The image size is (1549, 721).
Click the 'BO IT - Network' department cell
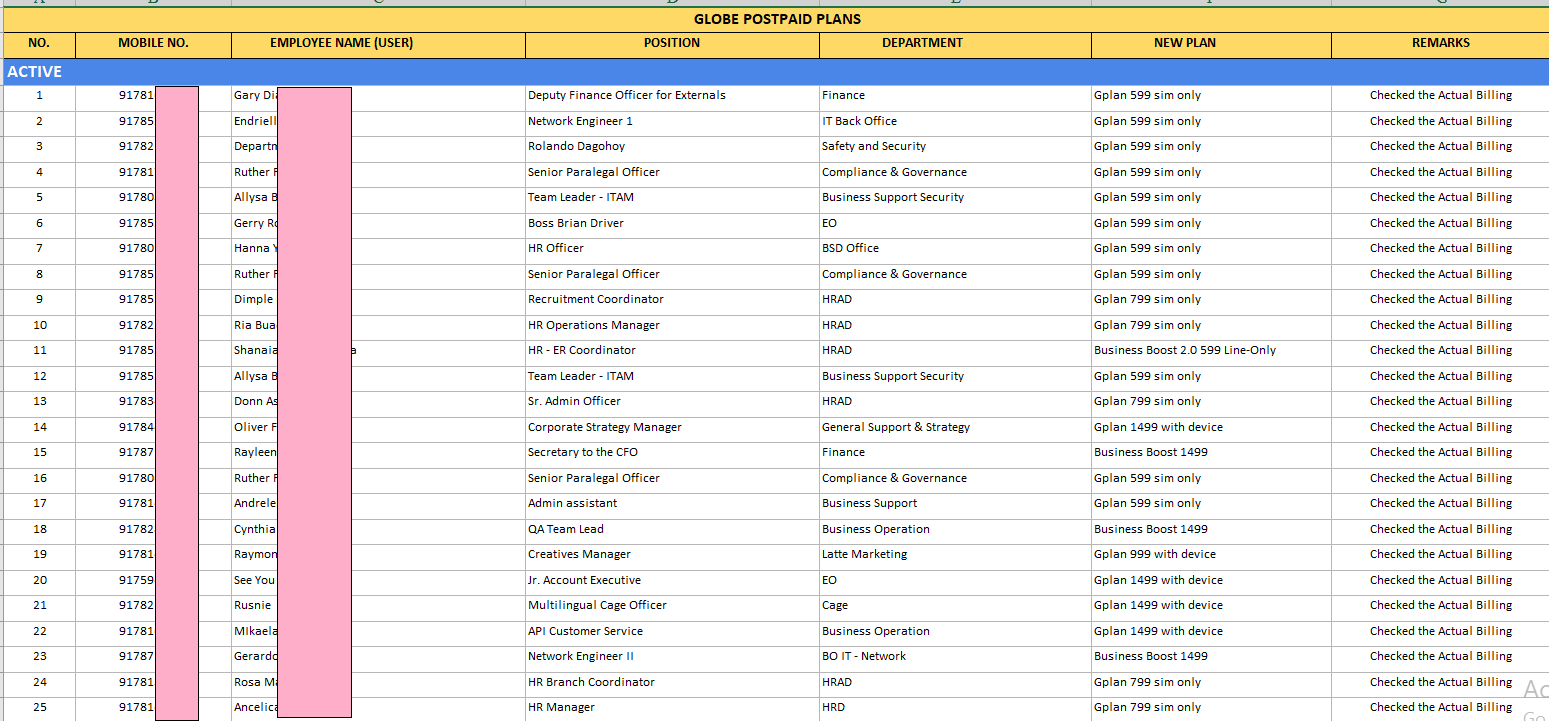coord(955,657)
